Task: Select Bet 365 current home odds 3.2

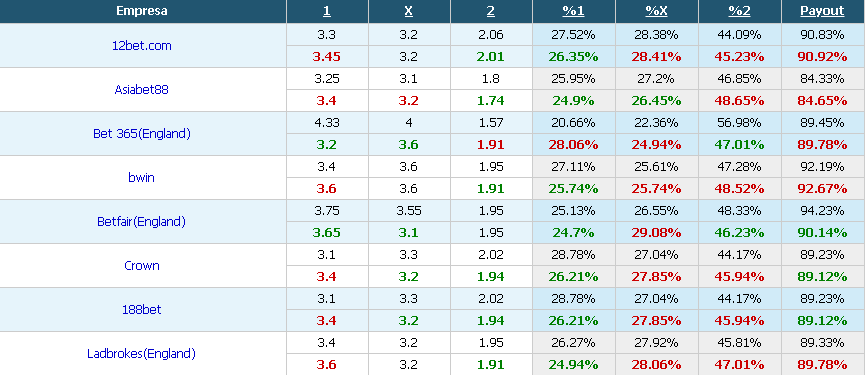Action: [x=327, y=145]
